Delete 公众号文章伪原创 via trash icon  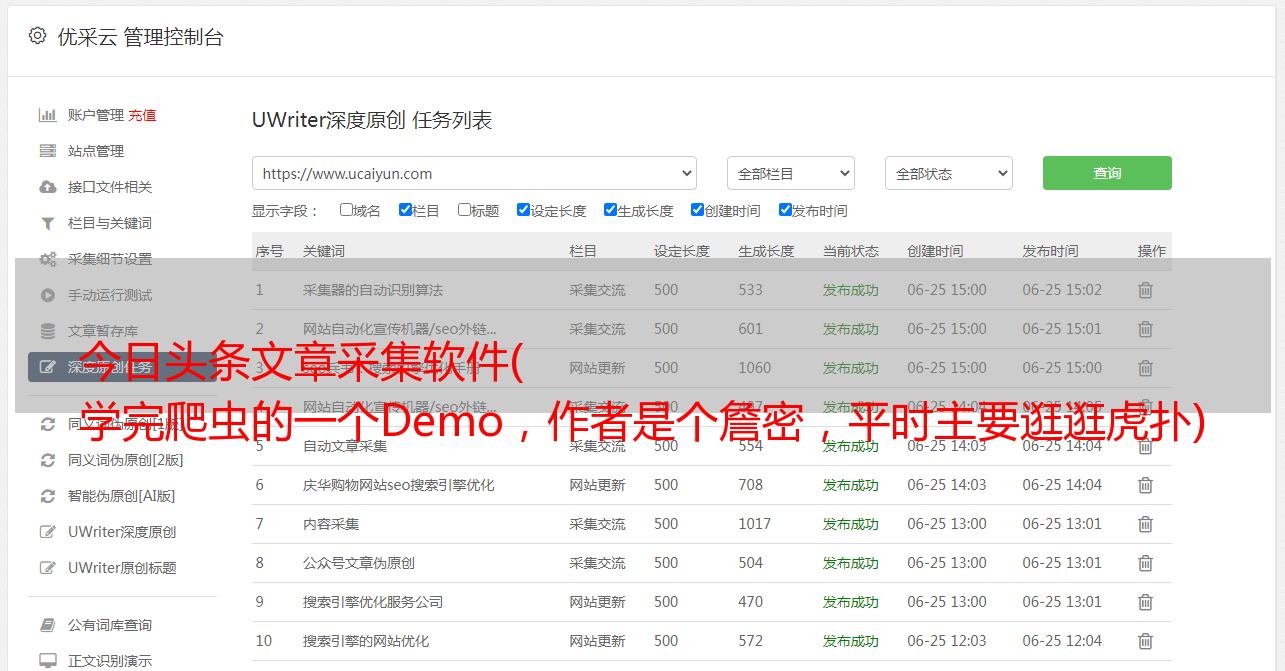1146,563
